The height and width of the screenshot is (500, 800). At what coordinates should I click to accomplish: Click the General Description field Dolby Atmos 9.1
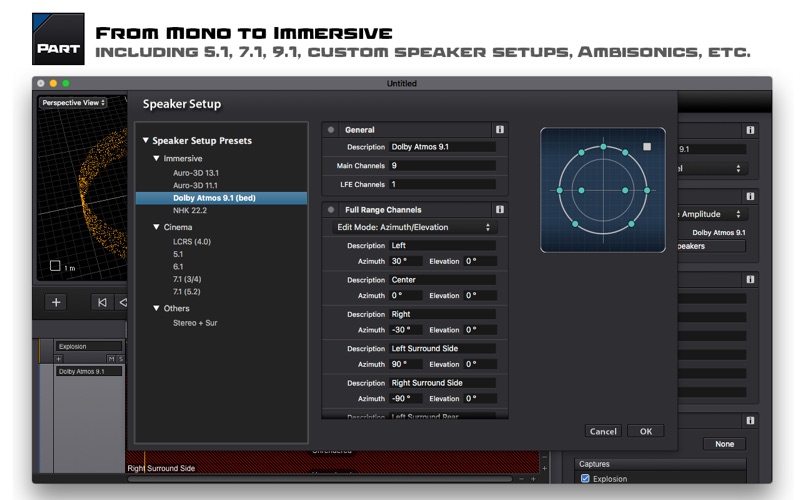point(442,147)
